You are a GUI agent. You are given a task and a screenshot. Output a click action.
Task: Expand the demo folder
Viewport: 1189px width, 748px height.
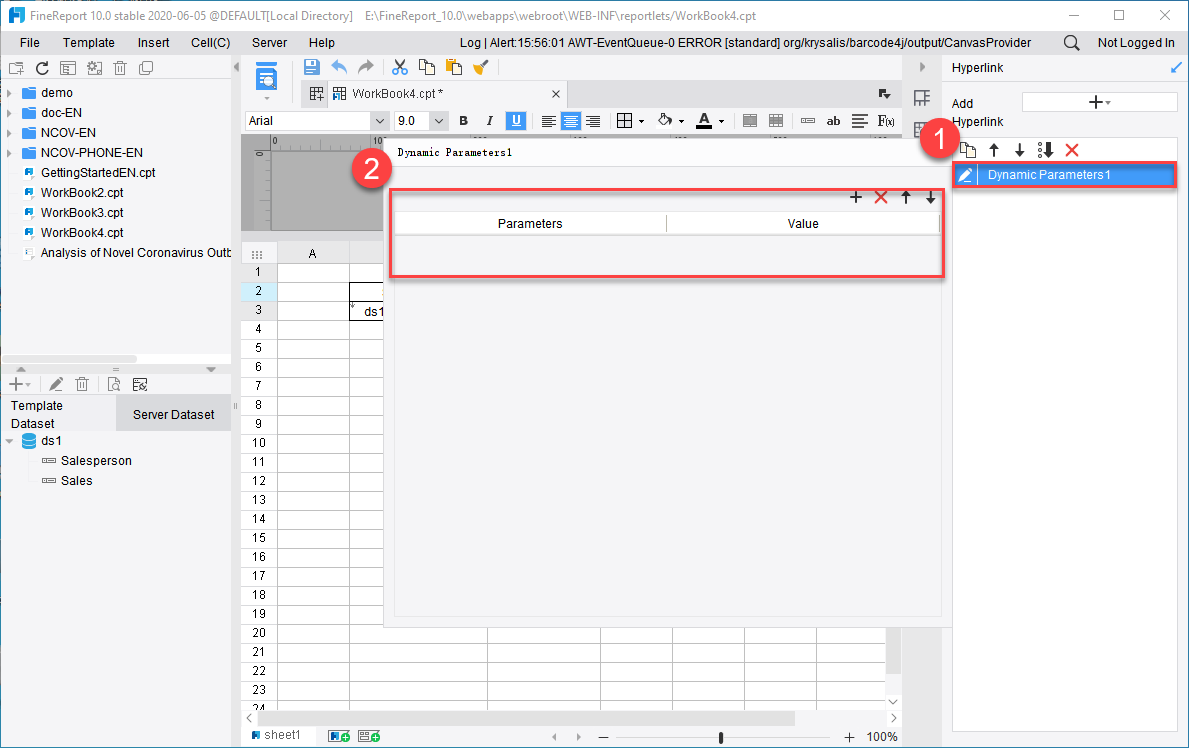9,93
